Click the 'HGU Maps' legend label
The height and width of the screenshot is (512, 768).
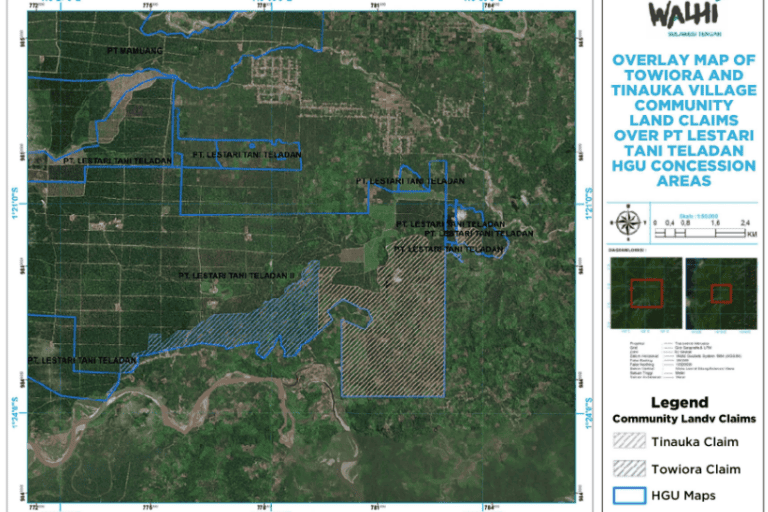click(x=697, y=495)
